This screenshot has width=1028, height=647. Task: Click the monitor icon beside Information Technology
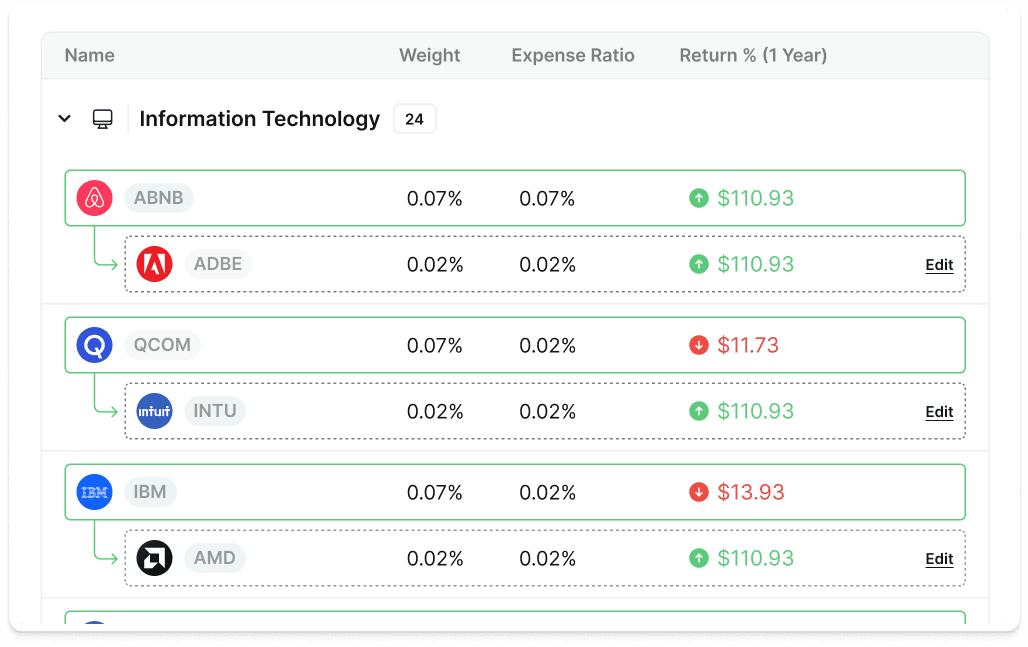(x=102, y=119)
